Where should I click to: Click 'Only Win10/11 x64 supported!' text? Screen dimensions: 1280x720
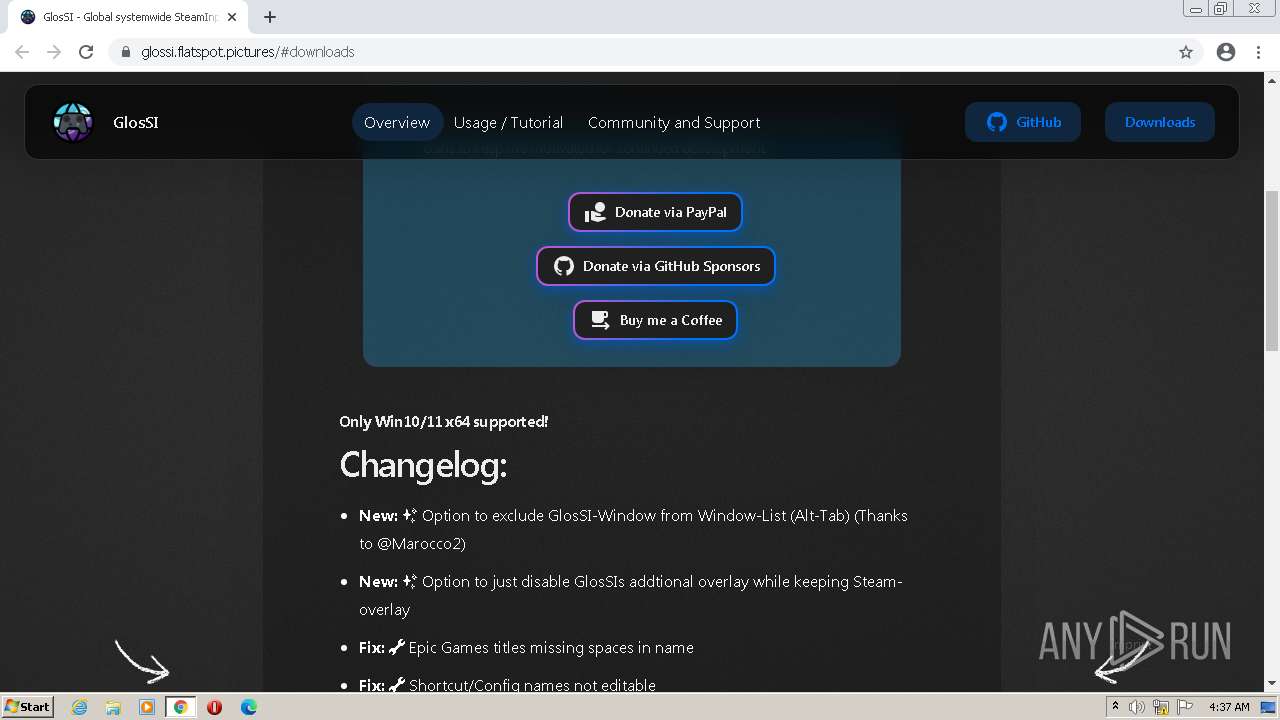(x=443, y=422)
